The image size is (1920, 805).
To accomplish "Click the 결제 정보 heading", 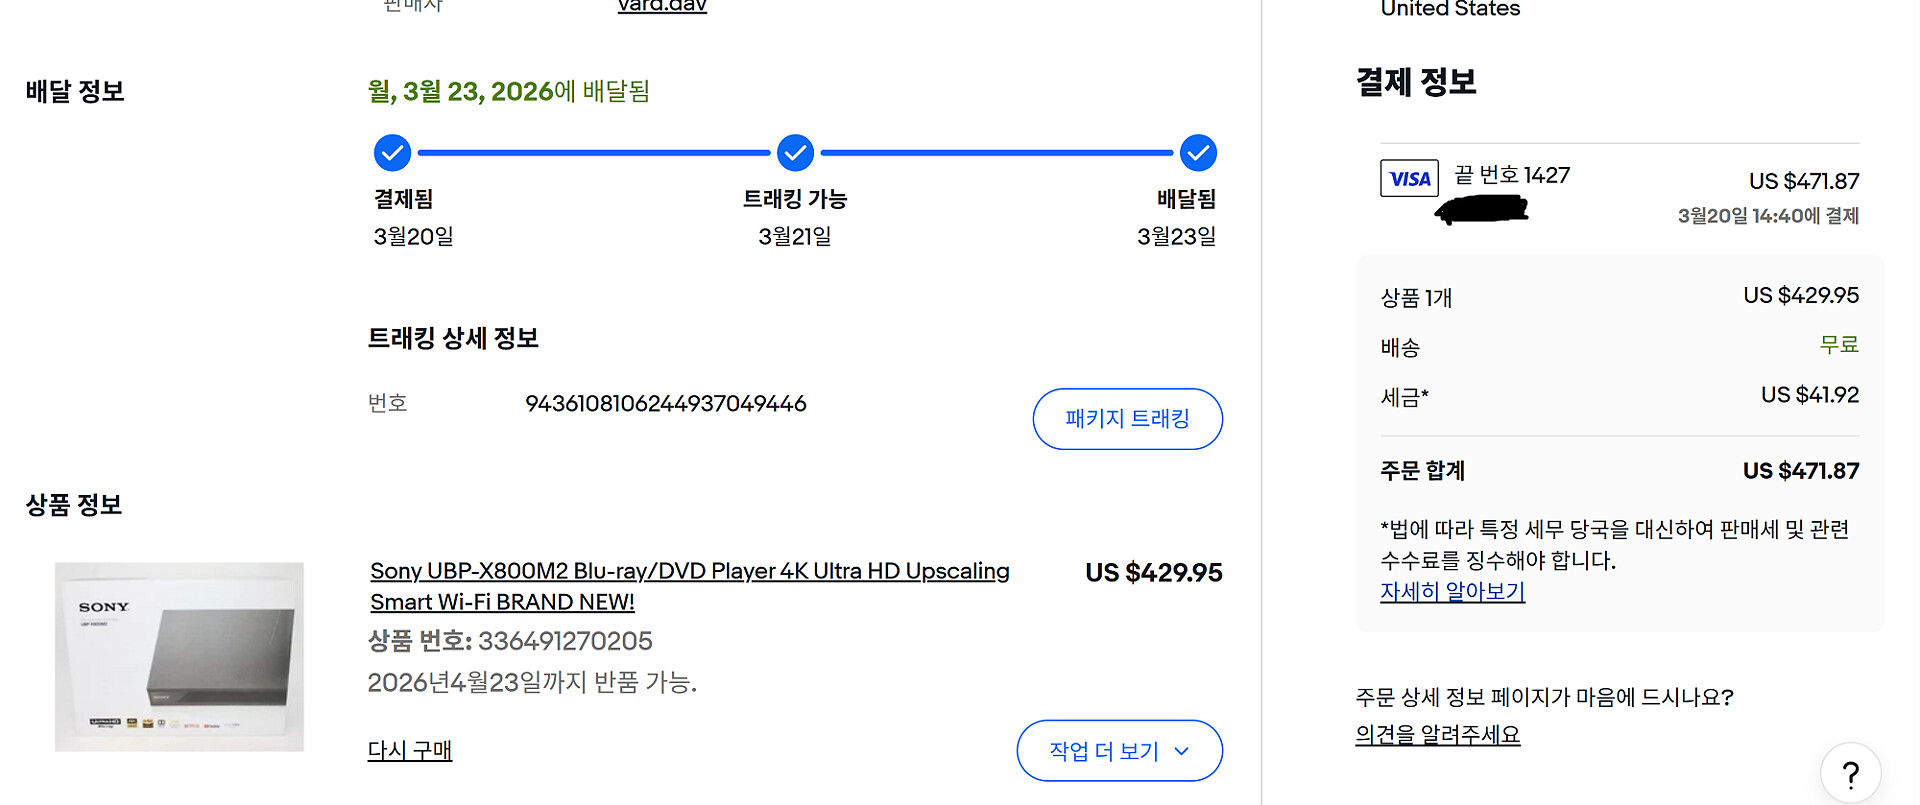I will (1416, 82).
